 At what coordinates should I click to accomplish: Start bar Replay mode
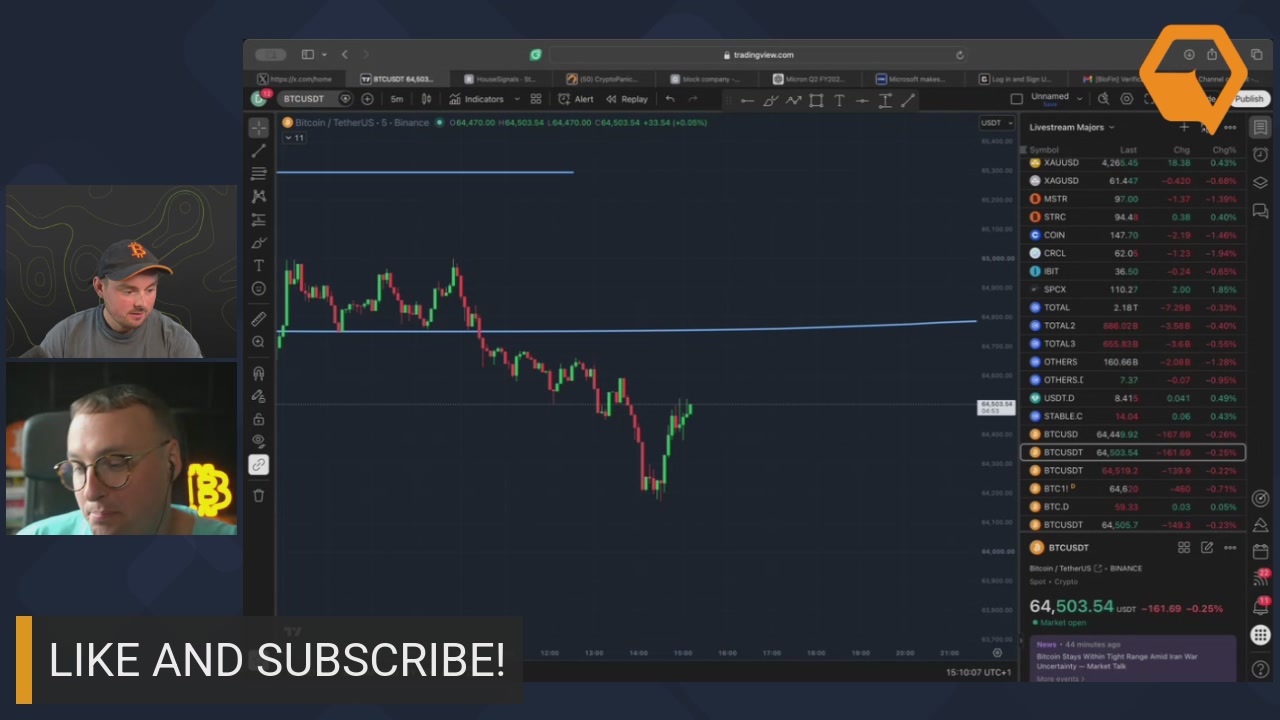(x=627, y=99)
